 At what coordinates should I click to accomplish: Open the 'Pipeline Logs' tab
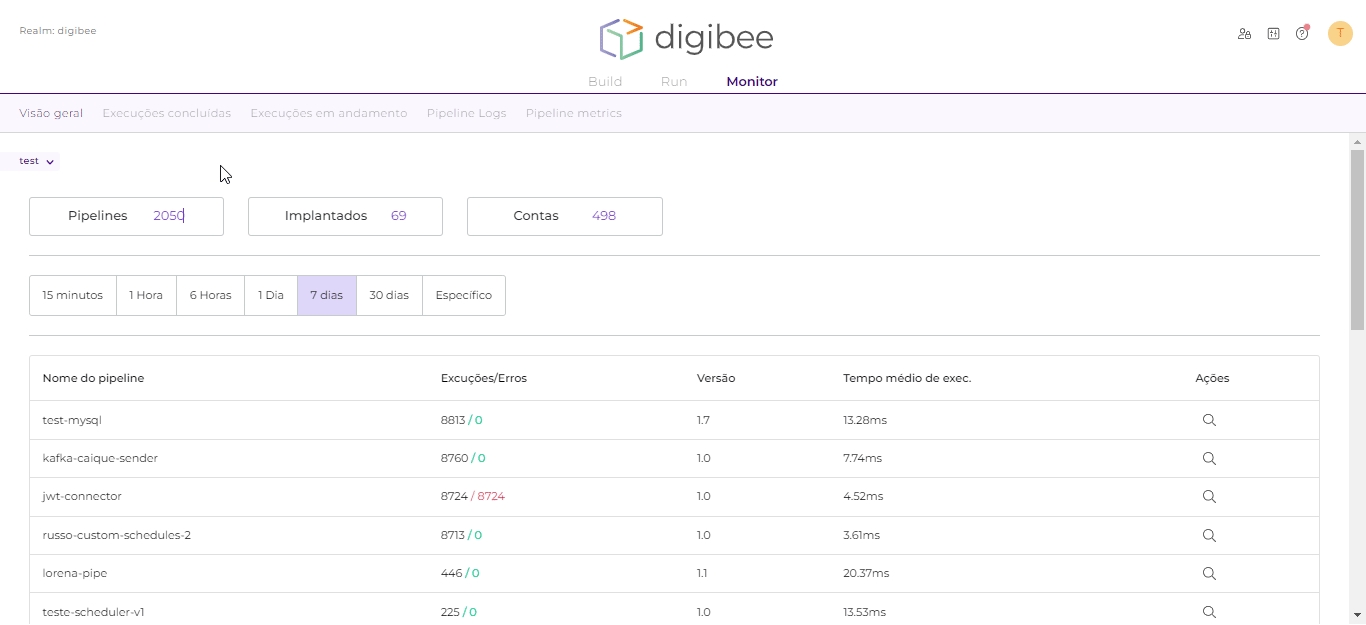pos(466,113)
